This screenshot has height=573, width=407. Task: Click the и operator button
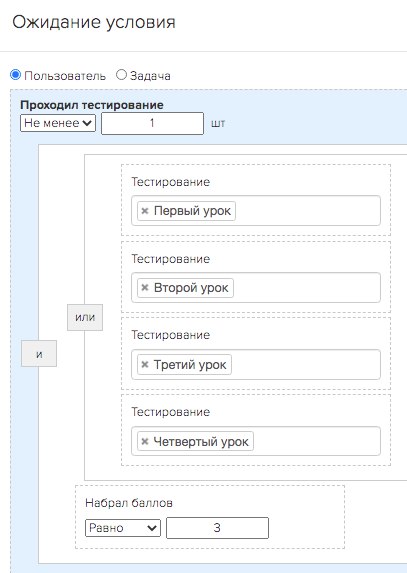(x=39, y=353)
